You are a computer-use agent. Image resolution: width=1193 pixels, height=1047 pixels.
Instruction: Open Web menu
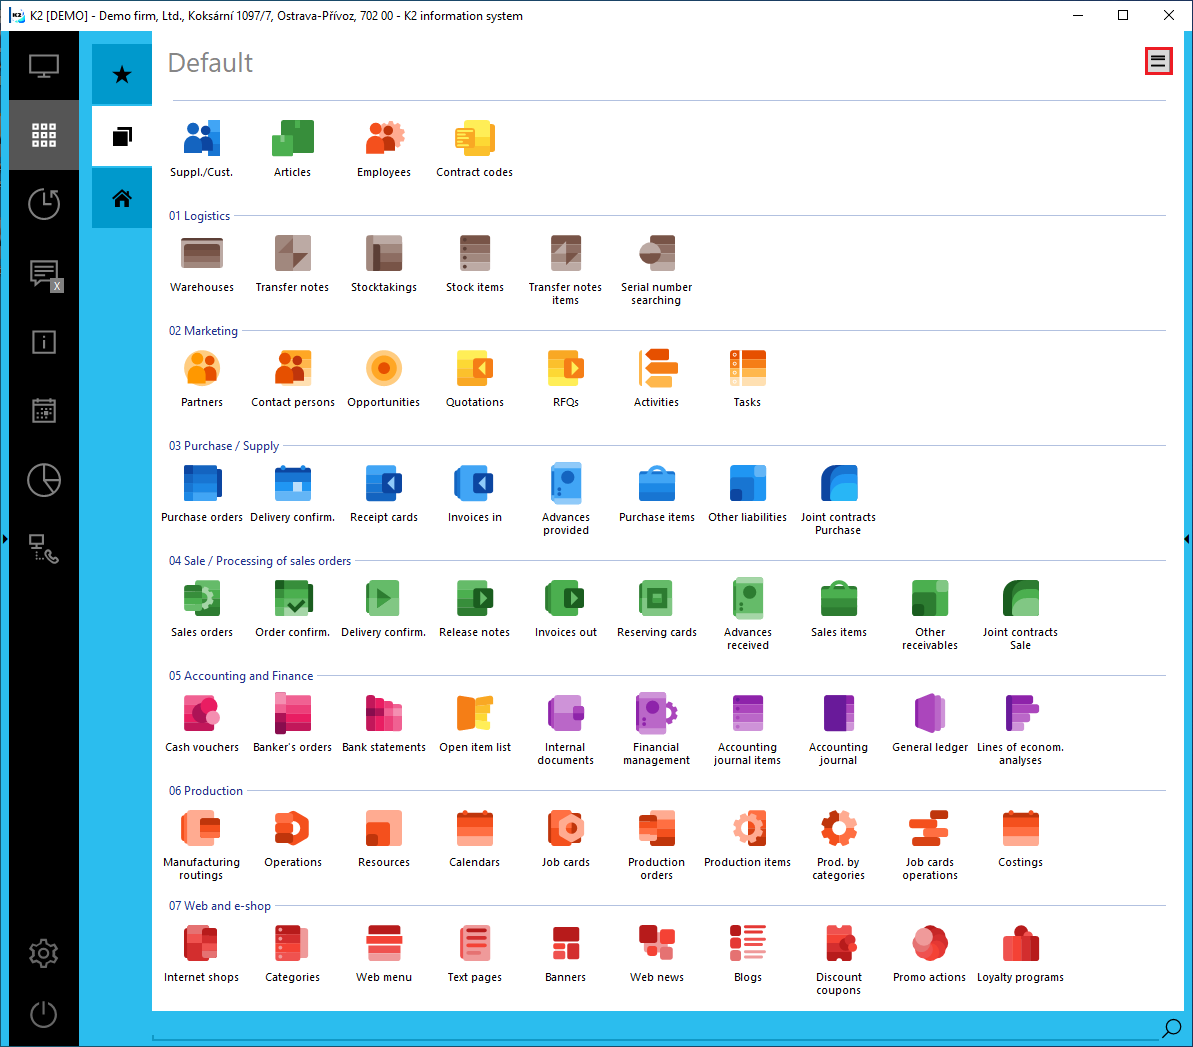point(383,953)
